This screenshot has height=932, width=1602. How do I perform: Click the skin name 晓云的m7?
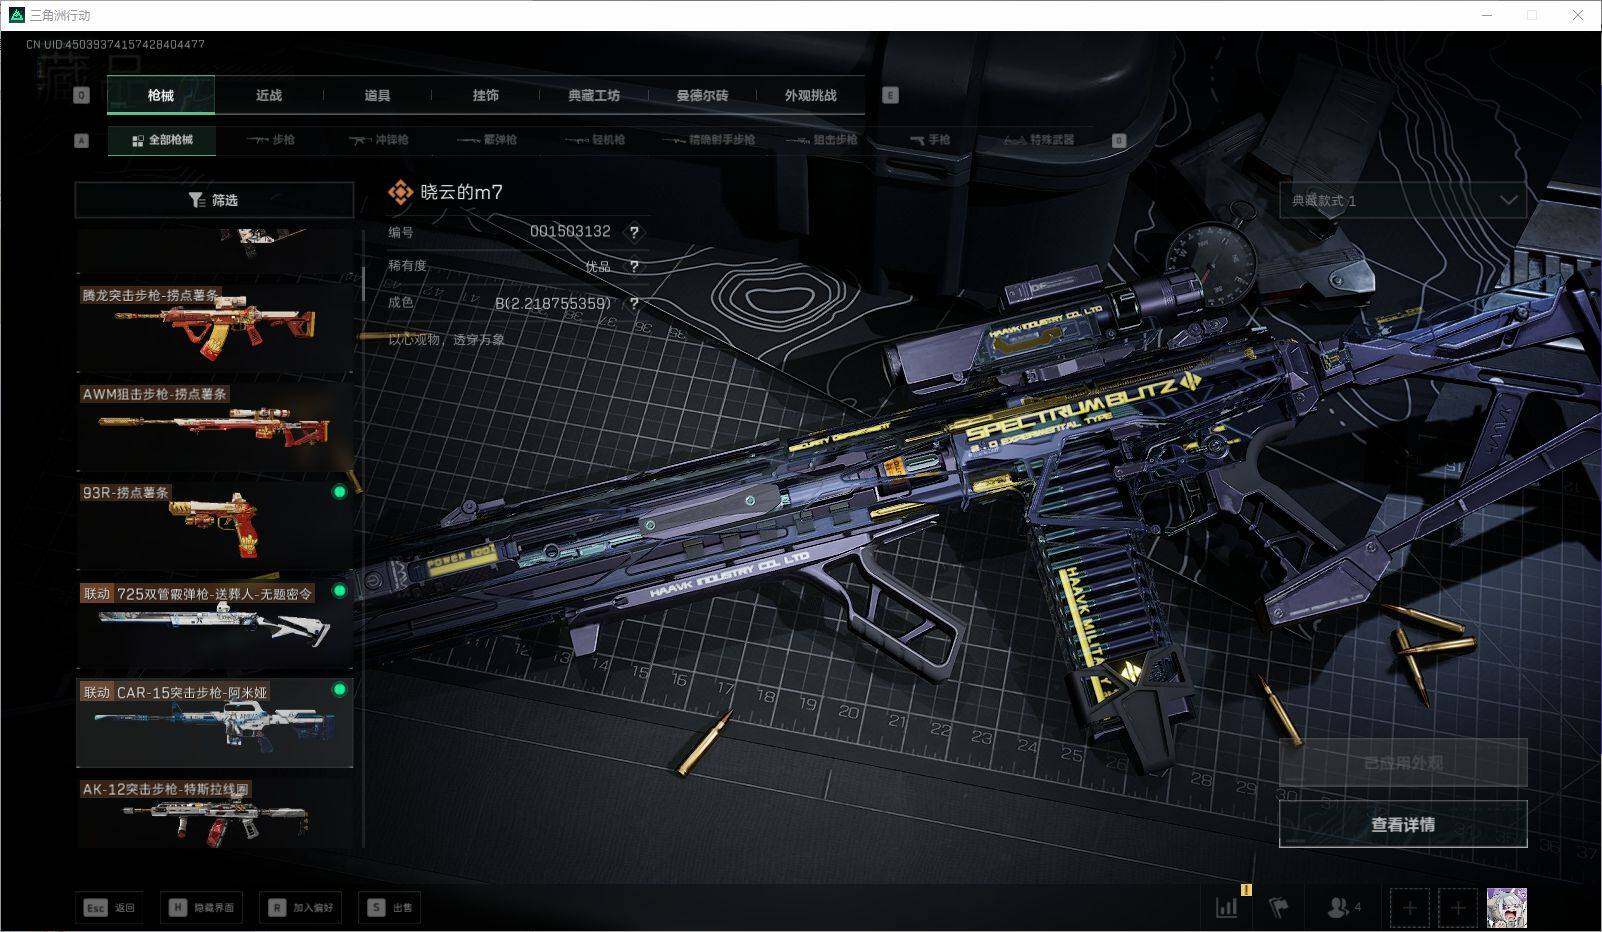click(x=462, y=192)
